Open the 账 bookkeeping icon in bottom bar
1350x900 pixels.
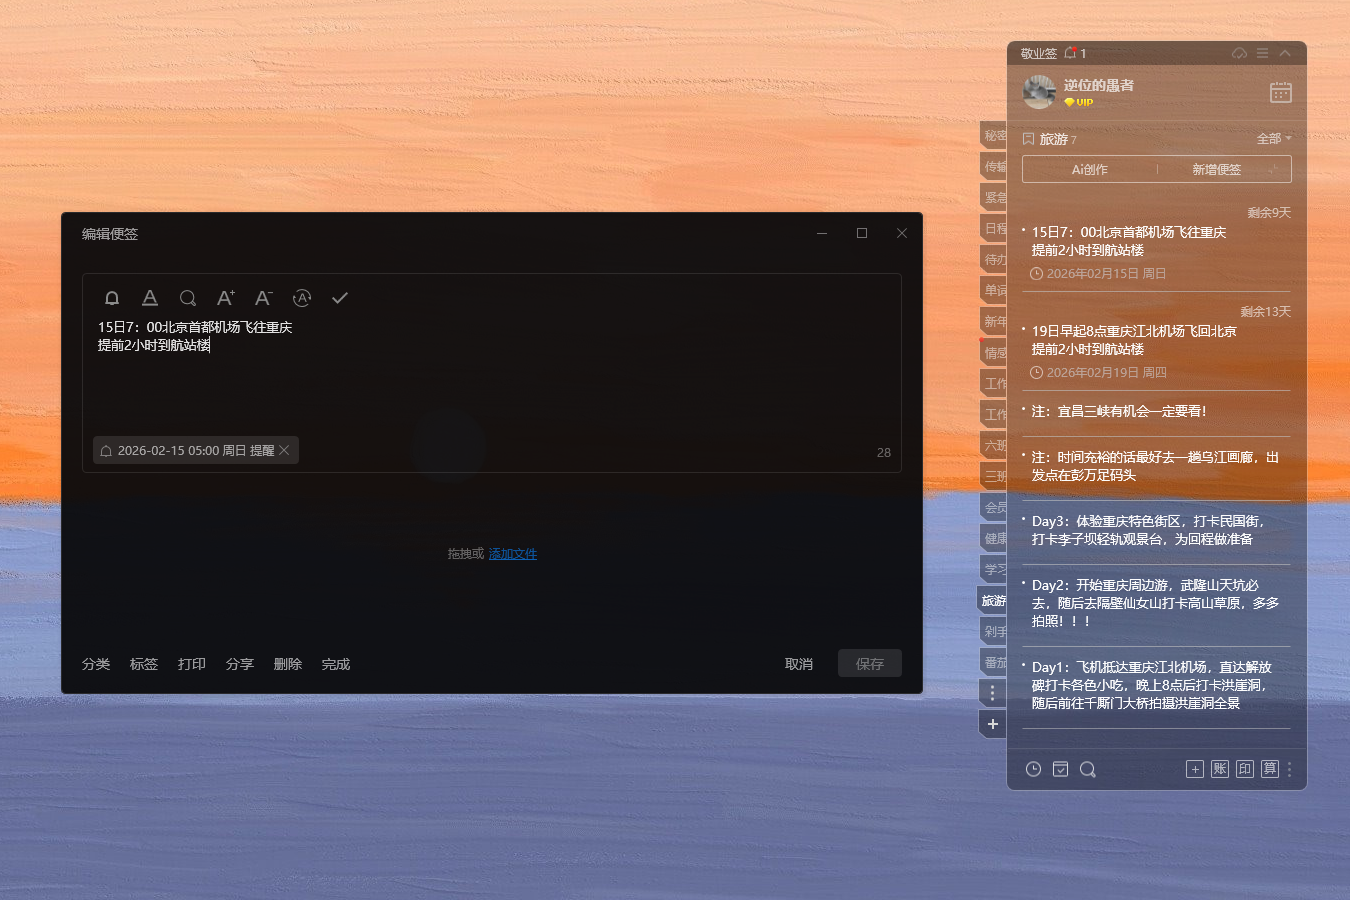click(1219, 769)
